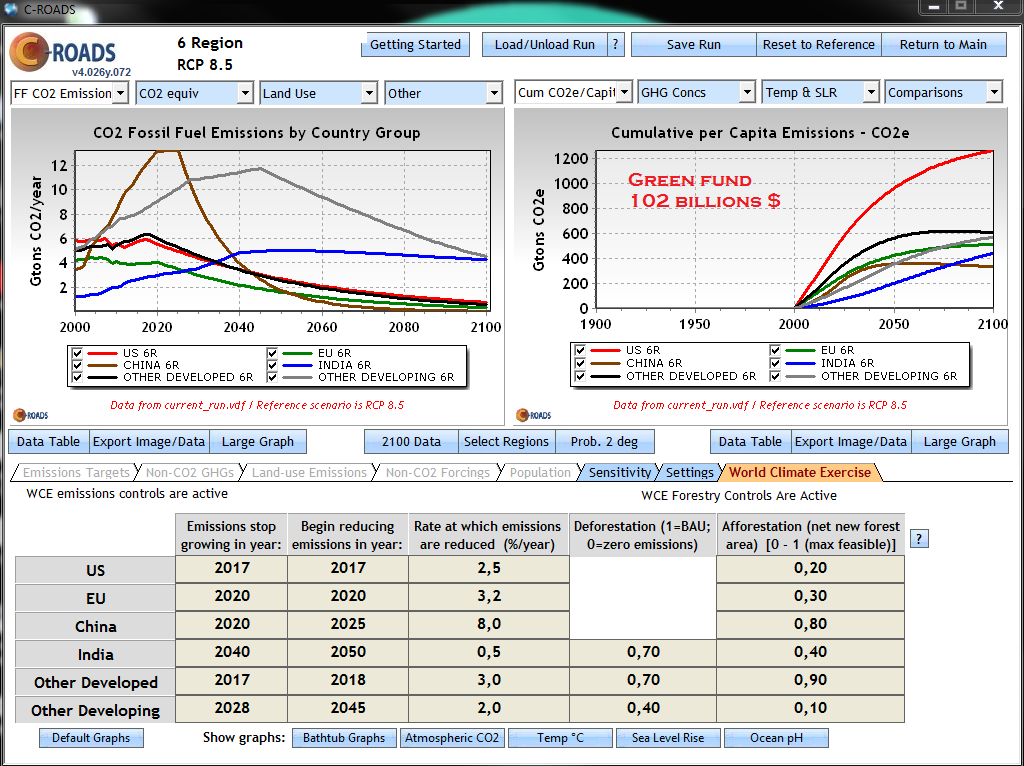Click Return to Main button

(x=943, y=44)
